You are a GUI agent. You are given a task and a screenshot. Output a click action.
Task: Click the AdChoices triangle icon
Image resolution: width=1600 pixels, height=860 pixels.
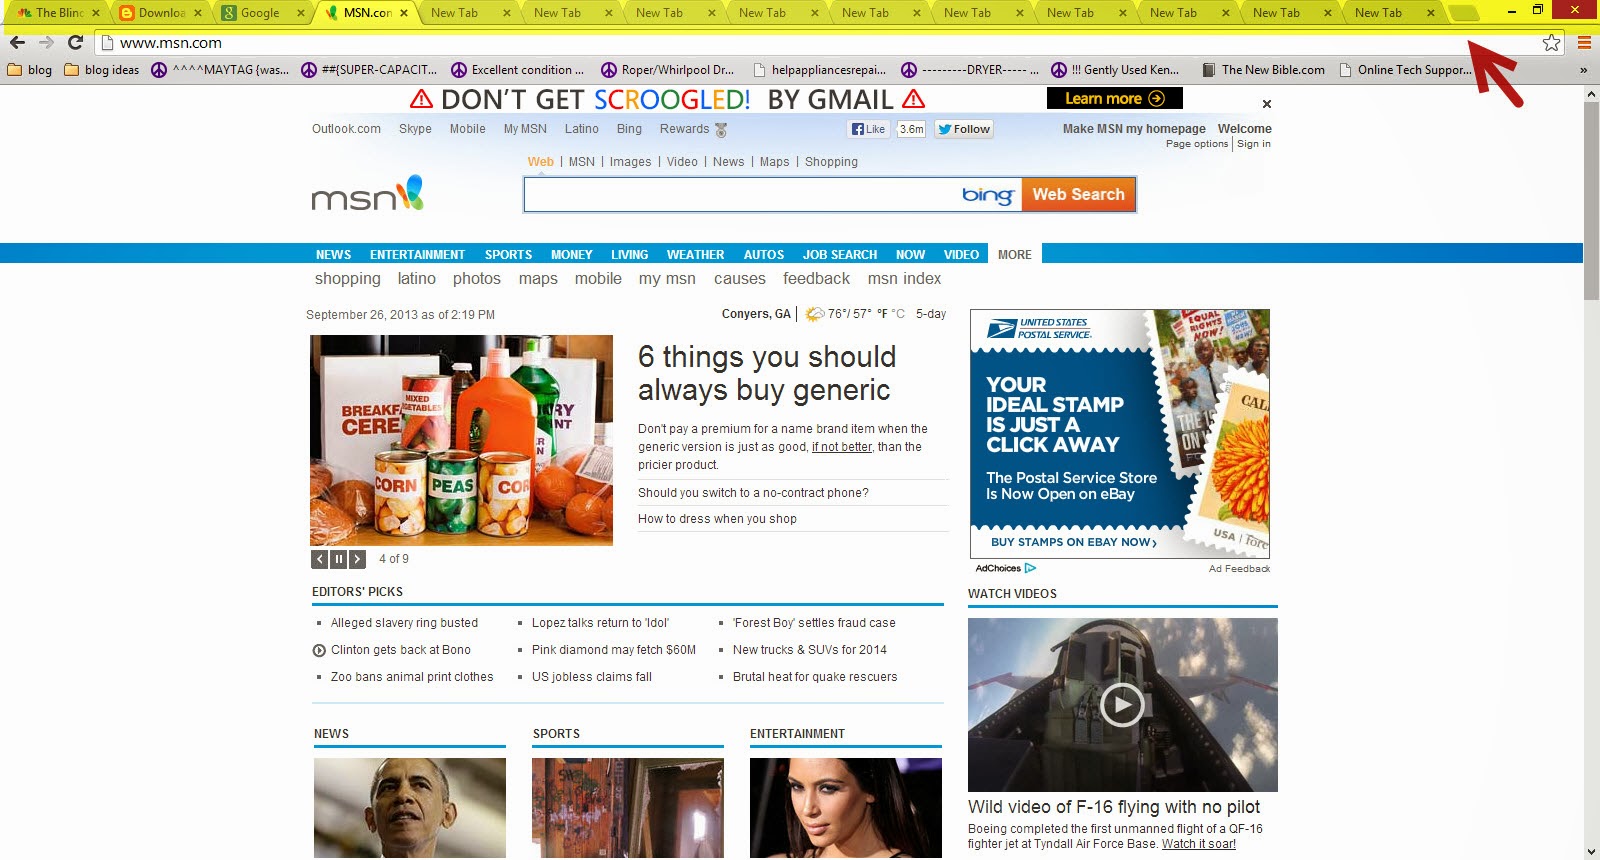pyautogui.click(x=1030, y=568)
